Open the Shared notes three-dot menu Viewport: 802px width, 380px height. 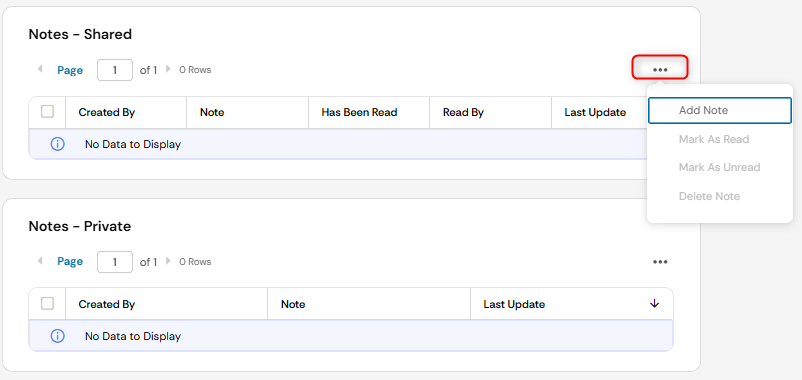tap(660, 69)
